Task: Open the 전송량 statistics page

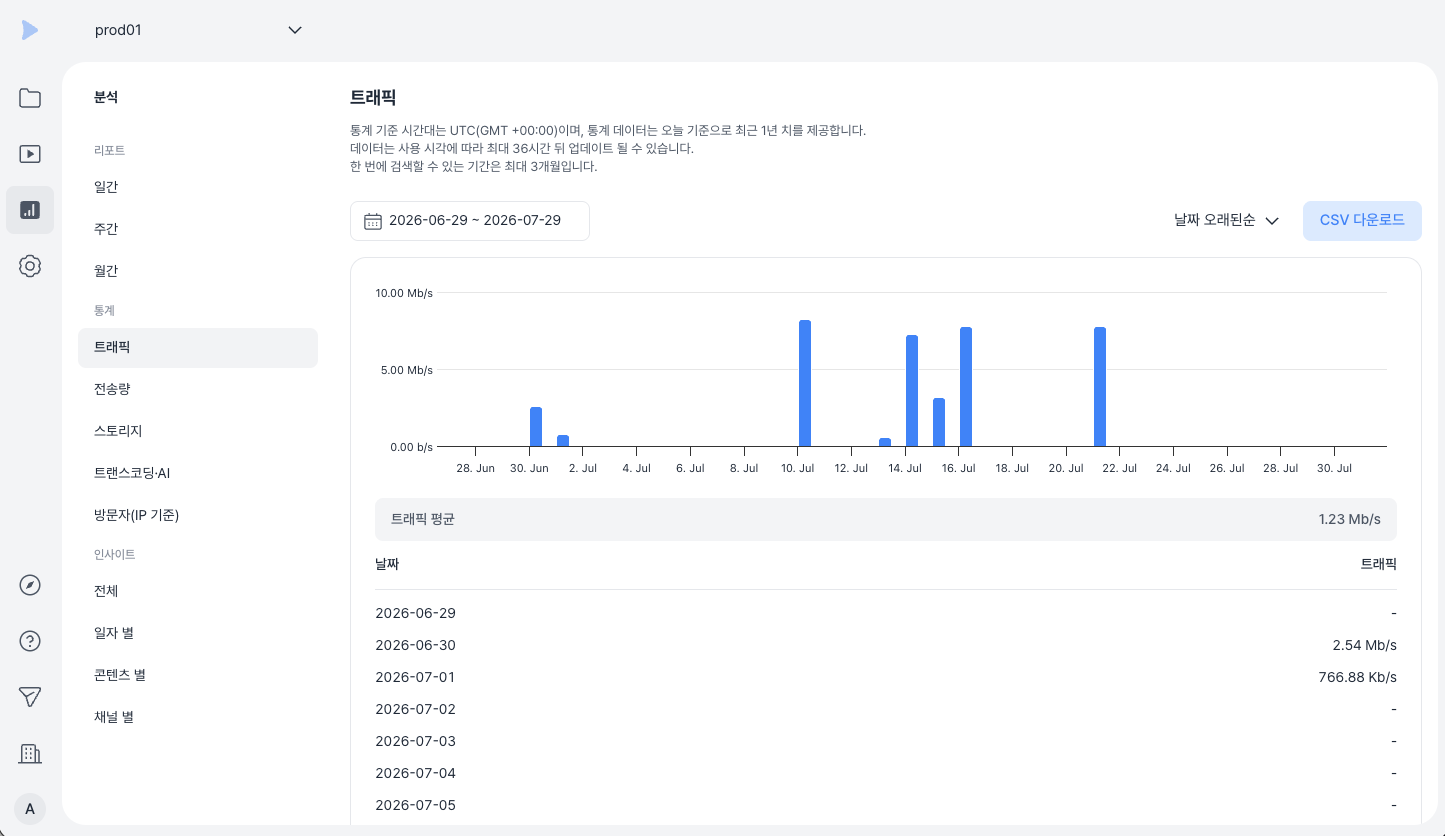Action: pos(198,389)
